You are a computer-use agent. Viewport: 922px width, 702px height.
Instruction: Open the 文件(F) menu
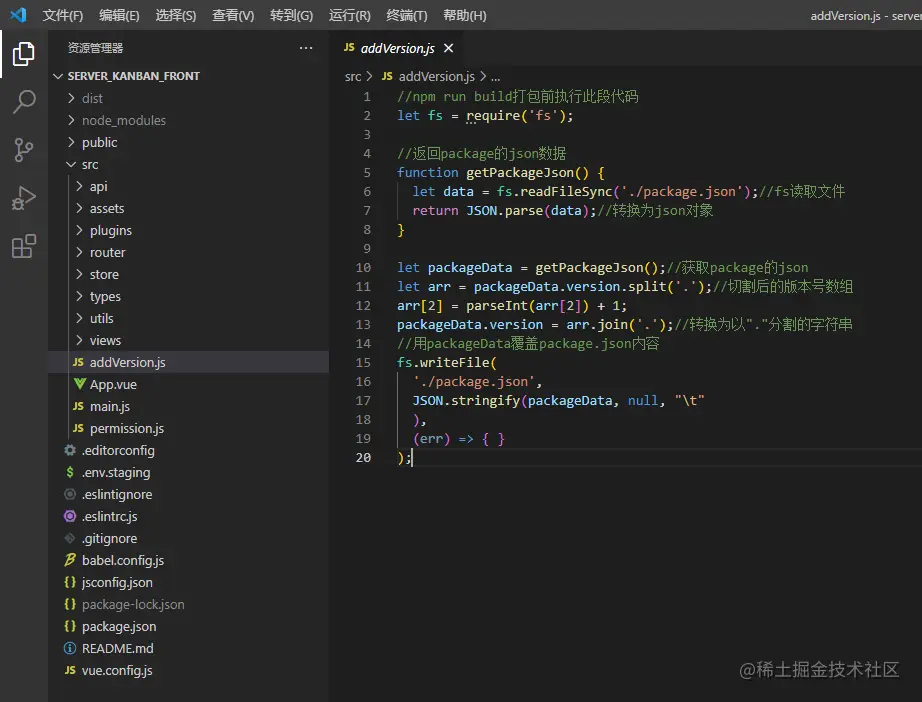pos(63,15)
